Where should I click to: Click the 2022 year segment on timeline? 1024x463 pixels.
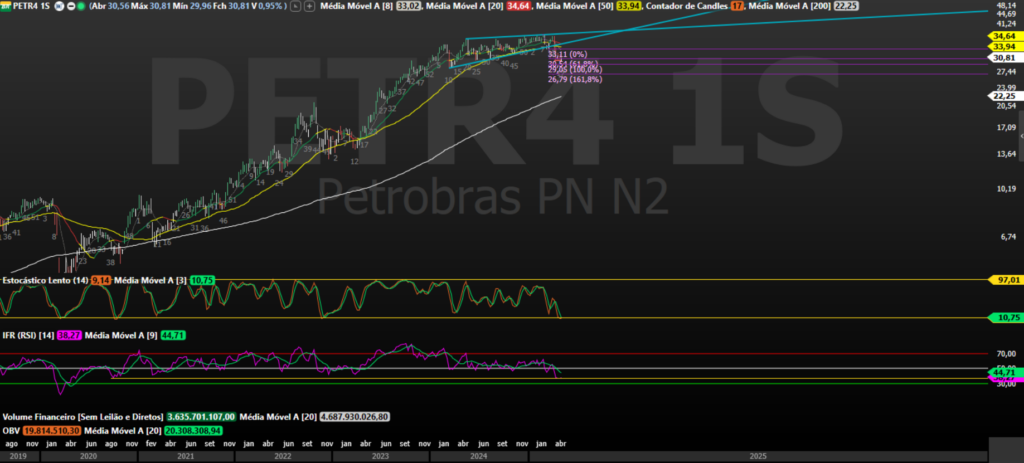pos(284,456)
